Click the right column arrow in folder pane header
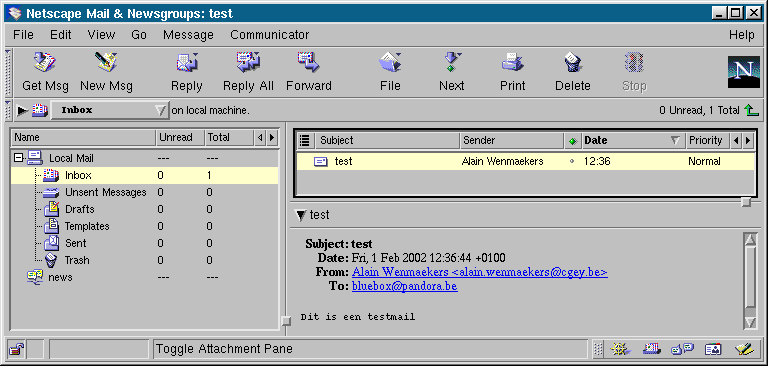This screenshot has height=366, width=768. point(272,138)
